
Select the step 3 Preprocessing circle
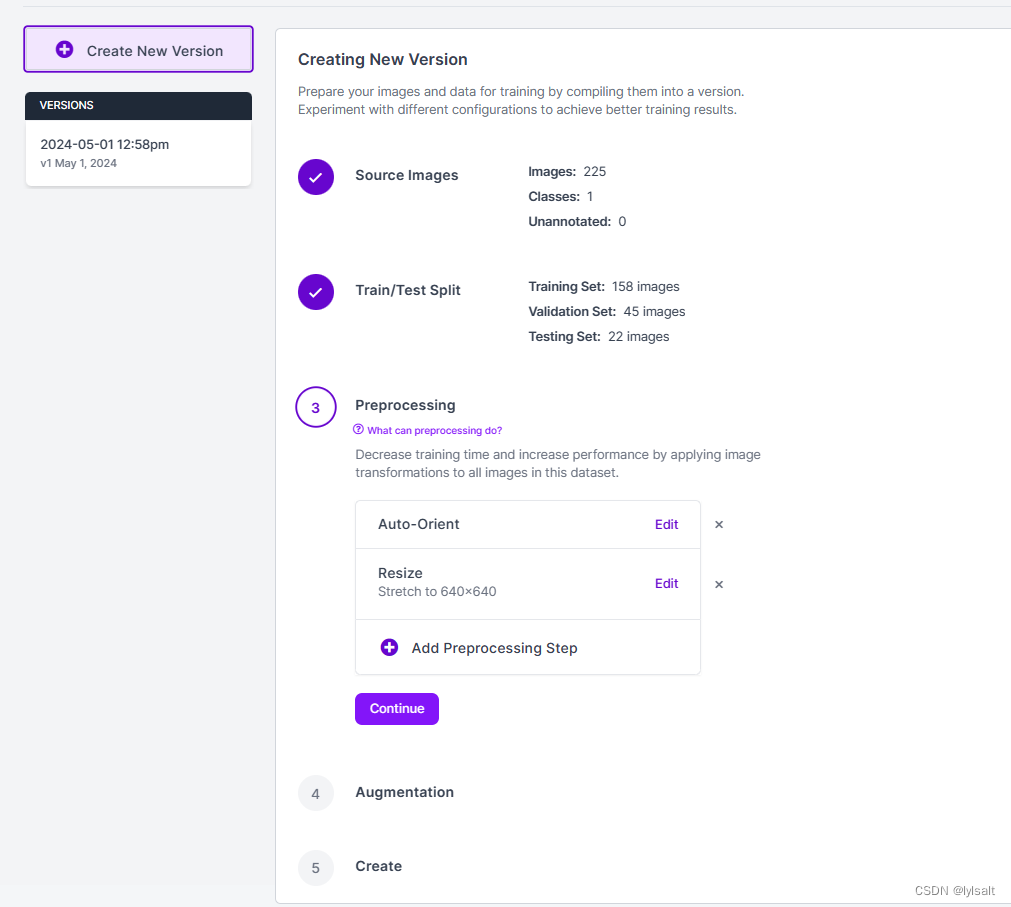pyautogui.click(x=316, y=407)
